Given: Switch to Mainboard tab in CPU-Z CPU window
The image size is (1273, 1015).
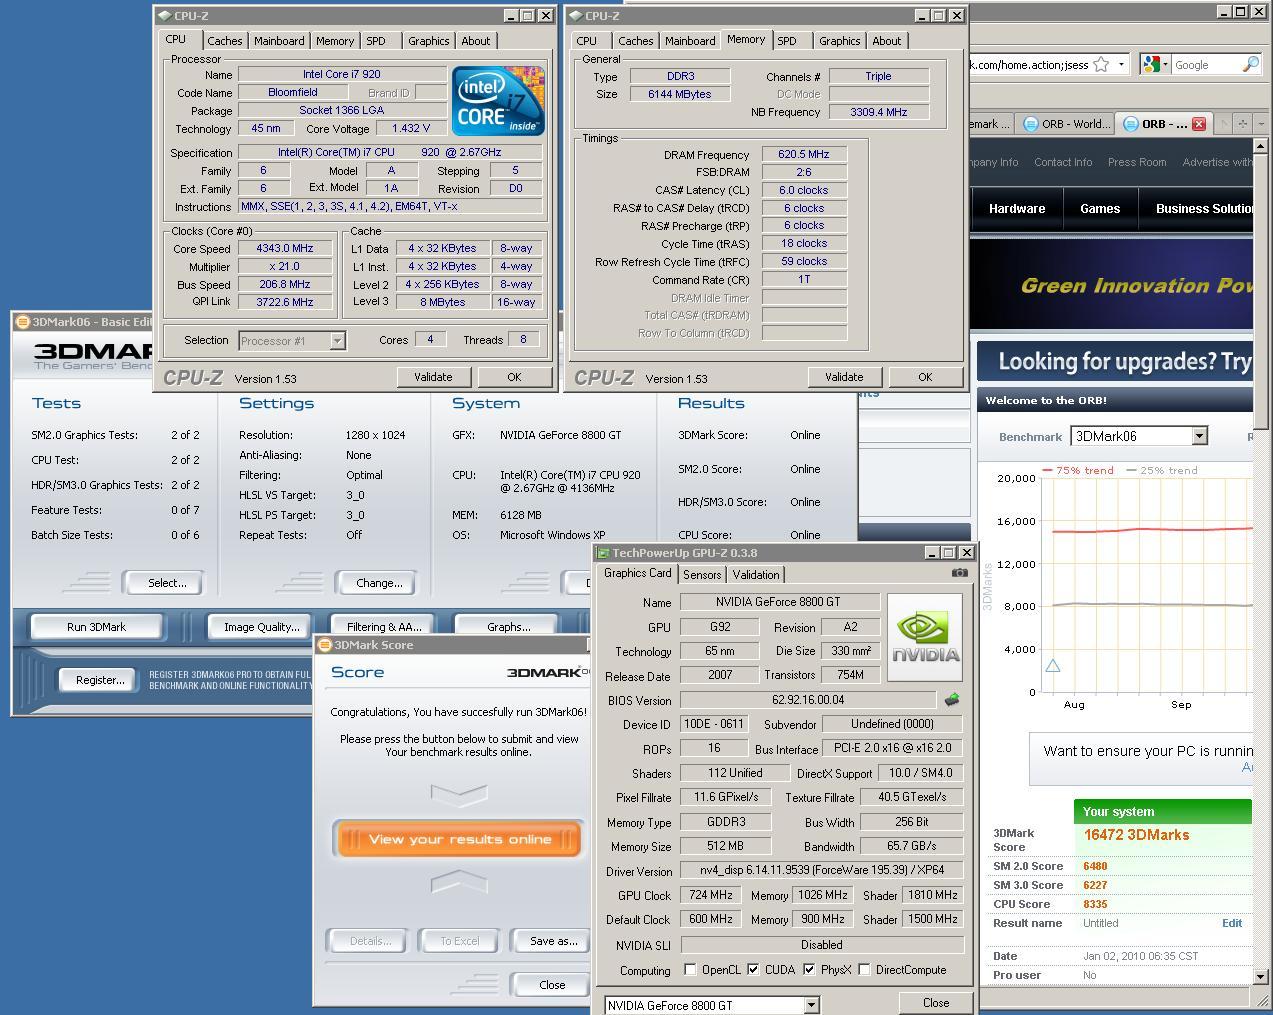Looking at the screenshot, I should (x=279, y=41).
